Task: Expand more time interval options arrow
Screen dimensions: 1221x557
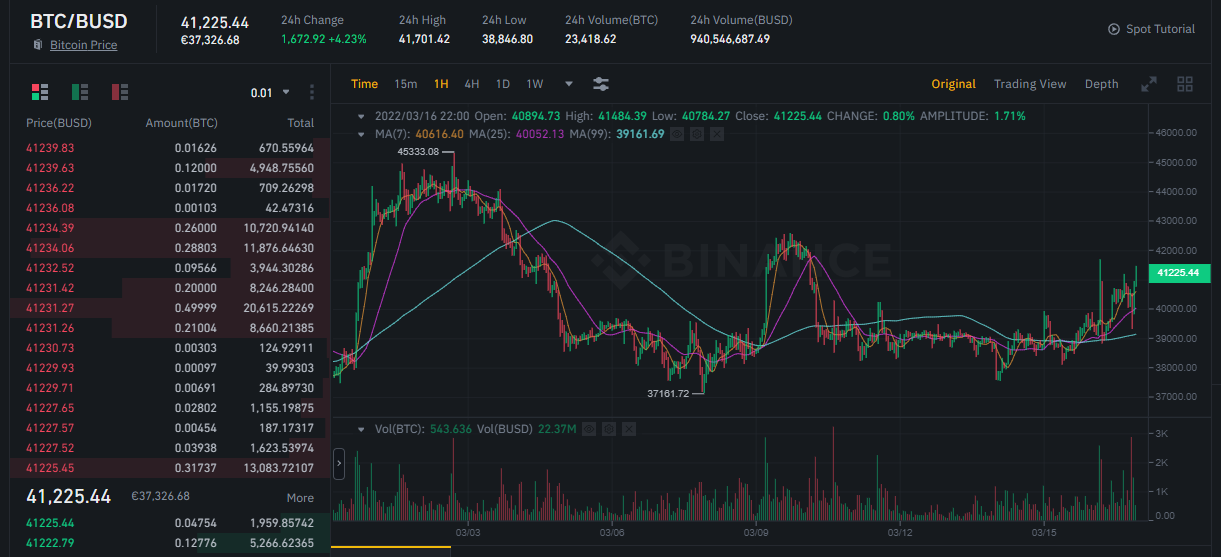Action: (x=569, y=84)
